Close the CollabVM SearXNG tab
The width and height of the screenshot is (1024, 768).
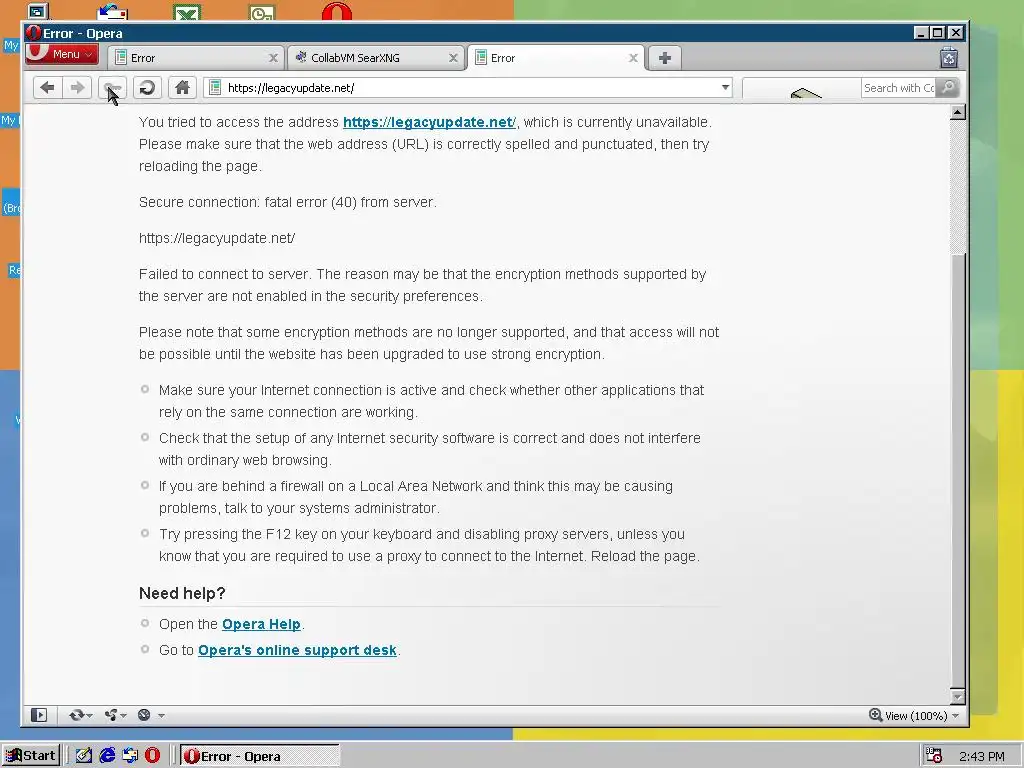pyautogui.click(x=453, y=58)
